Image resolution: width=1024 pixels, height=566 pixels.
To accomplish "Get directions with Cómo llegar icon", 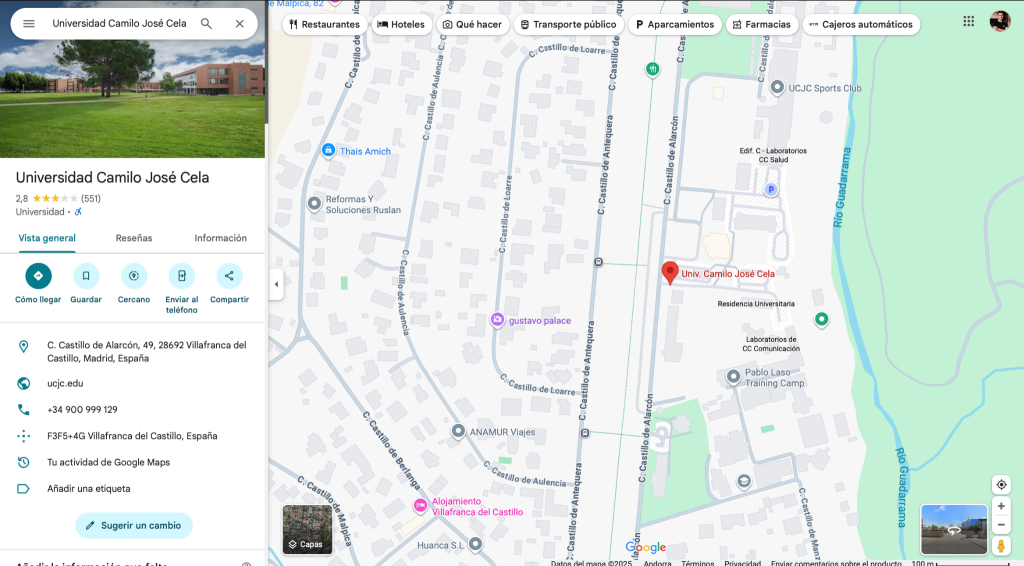I will pos(38,276).
